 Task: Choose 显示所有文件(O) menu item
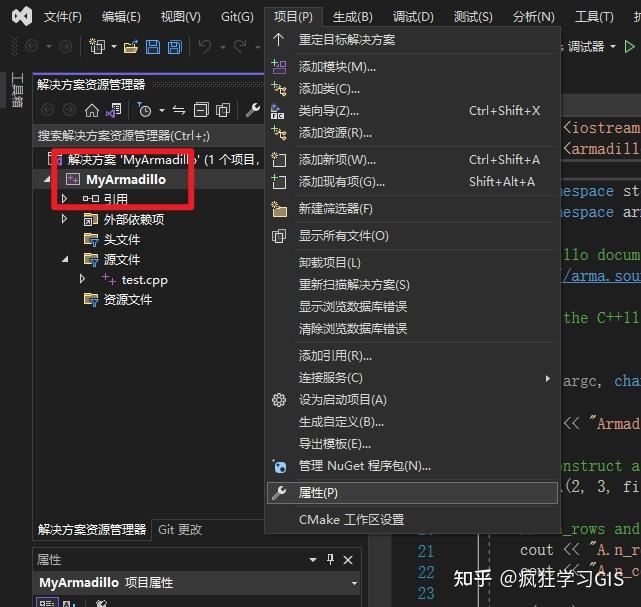(413, 236)
